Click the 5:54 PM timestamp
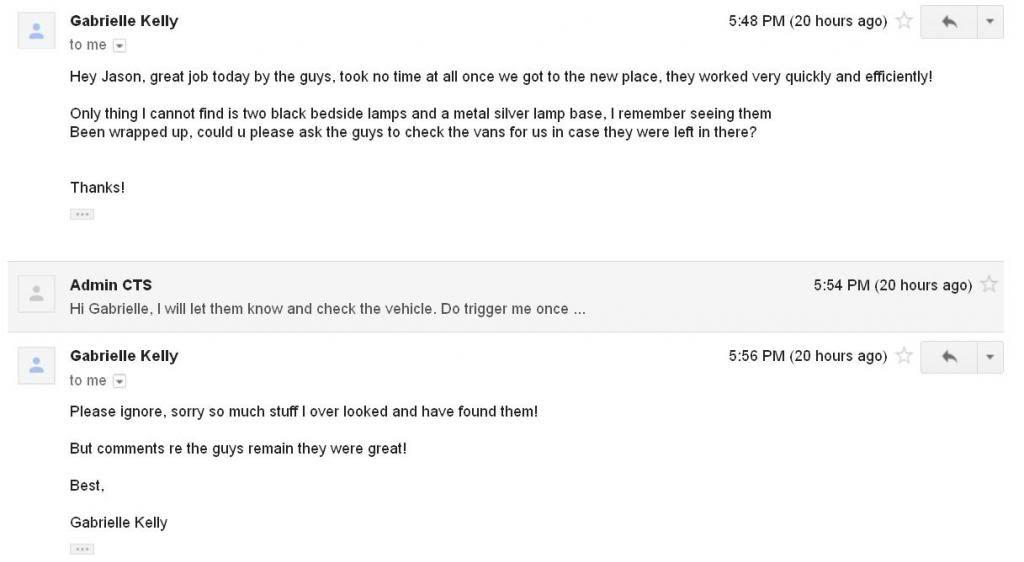 [893, 285]
